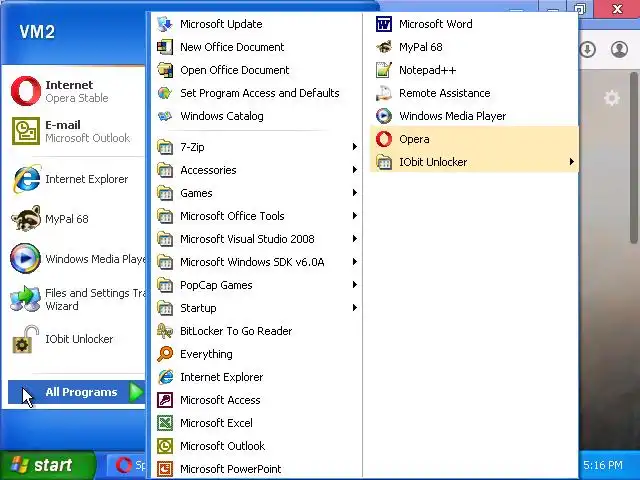Viewport: 640px width, 480px height.
Task: Click the All Programs green arrow
Action: (x=136, y=392)
